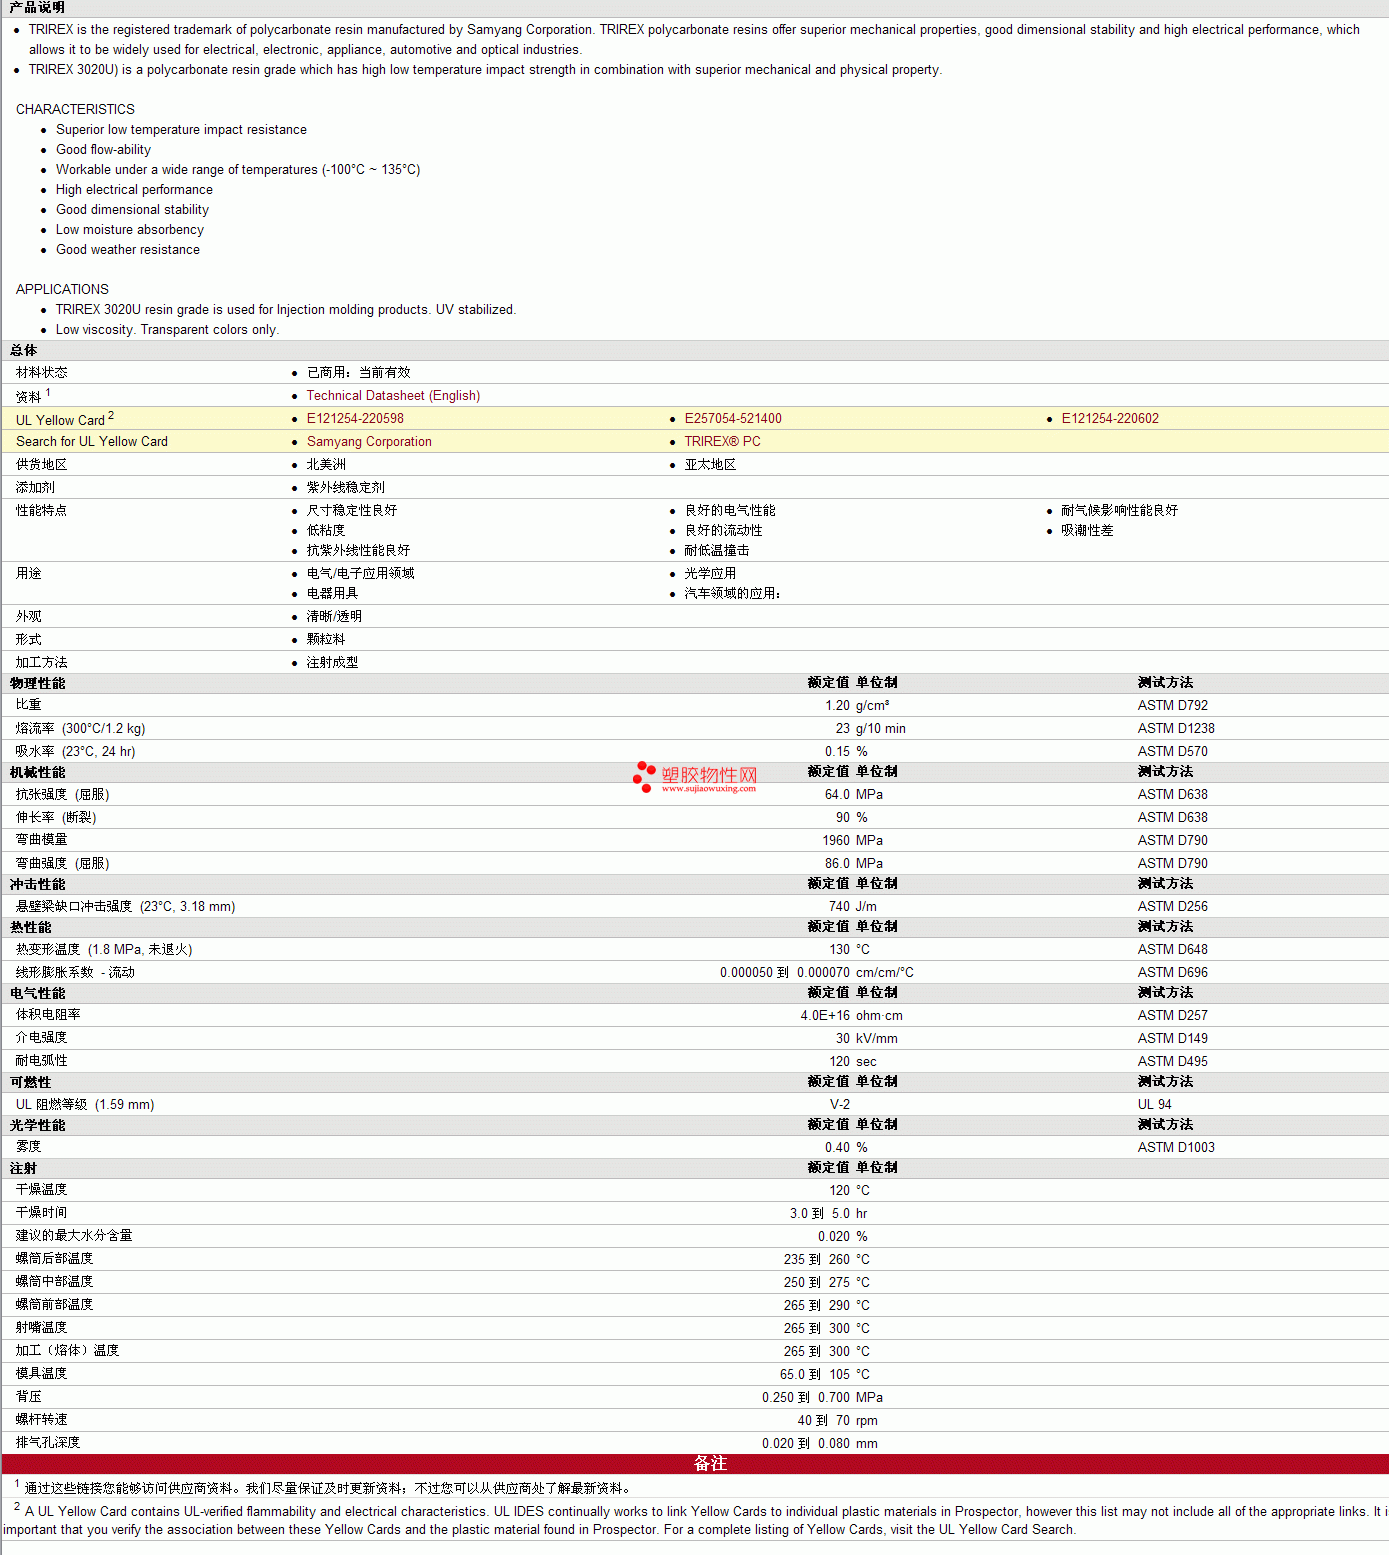Click the CHARACTERISTICS heading
This screenshot has width=1389, height=1555.
click(x=75, y=109)
